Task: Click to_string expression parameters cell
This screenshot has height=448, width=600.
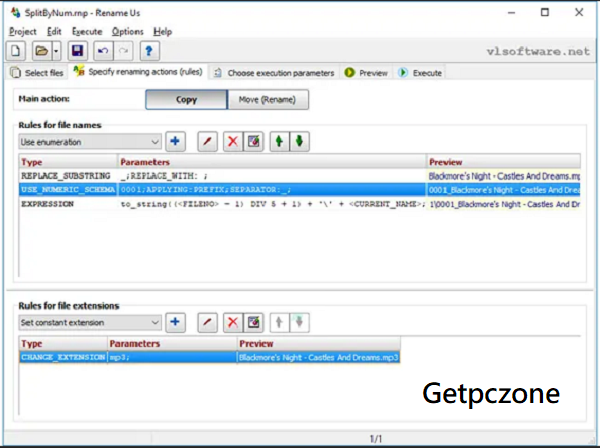Action: [x=272, y=204]
